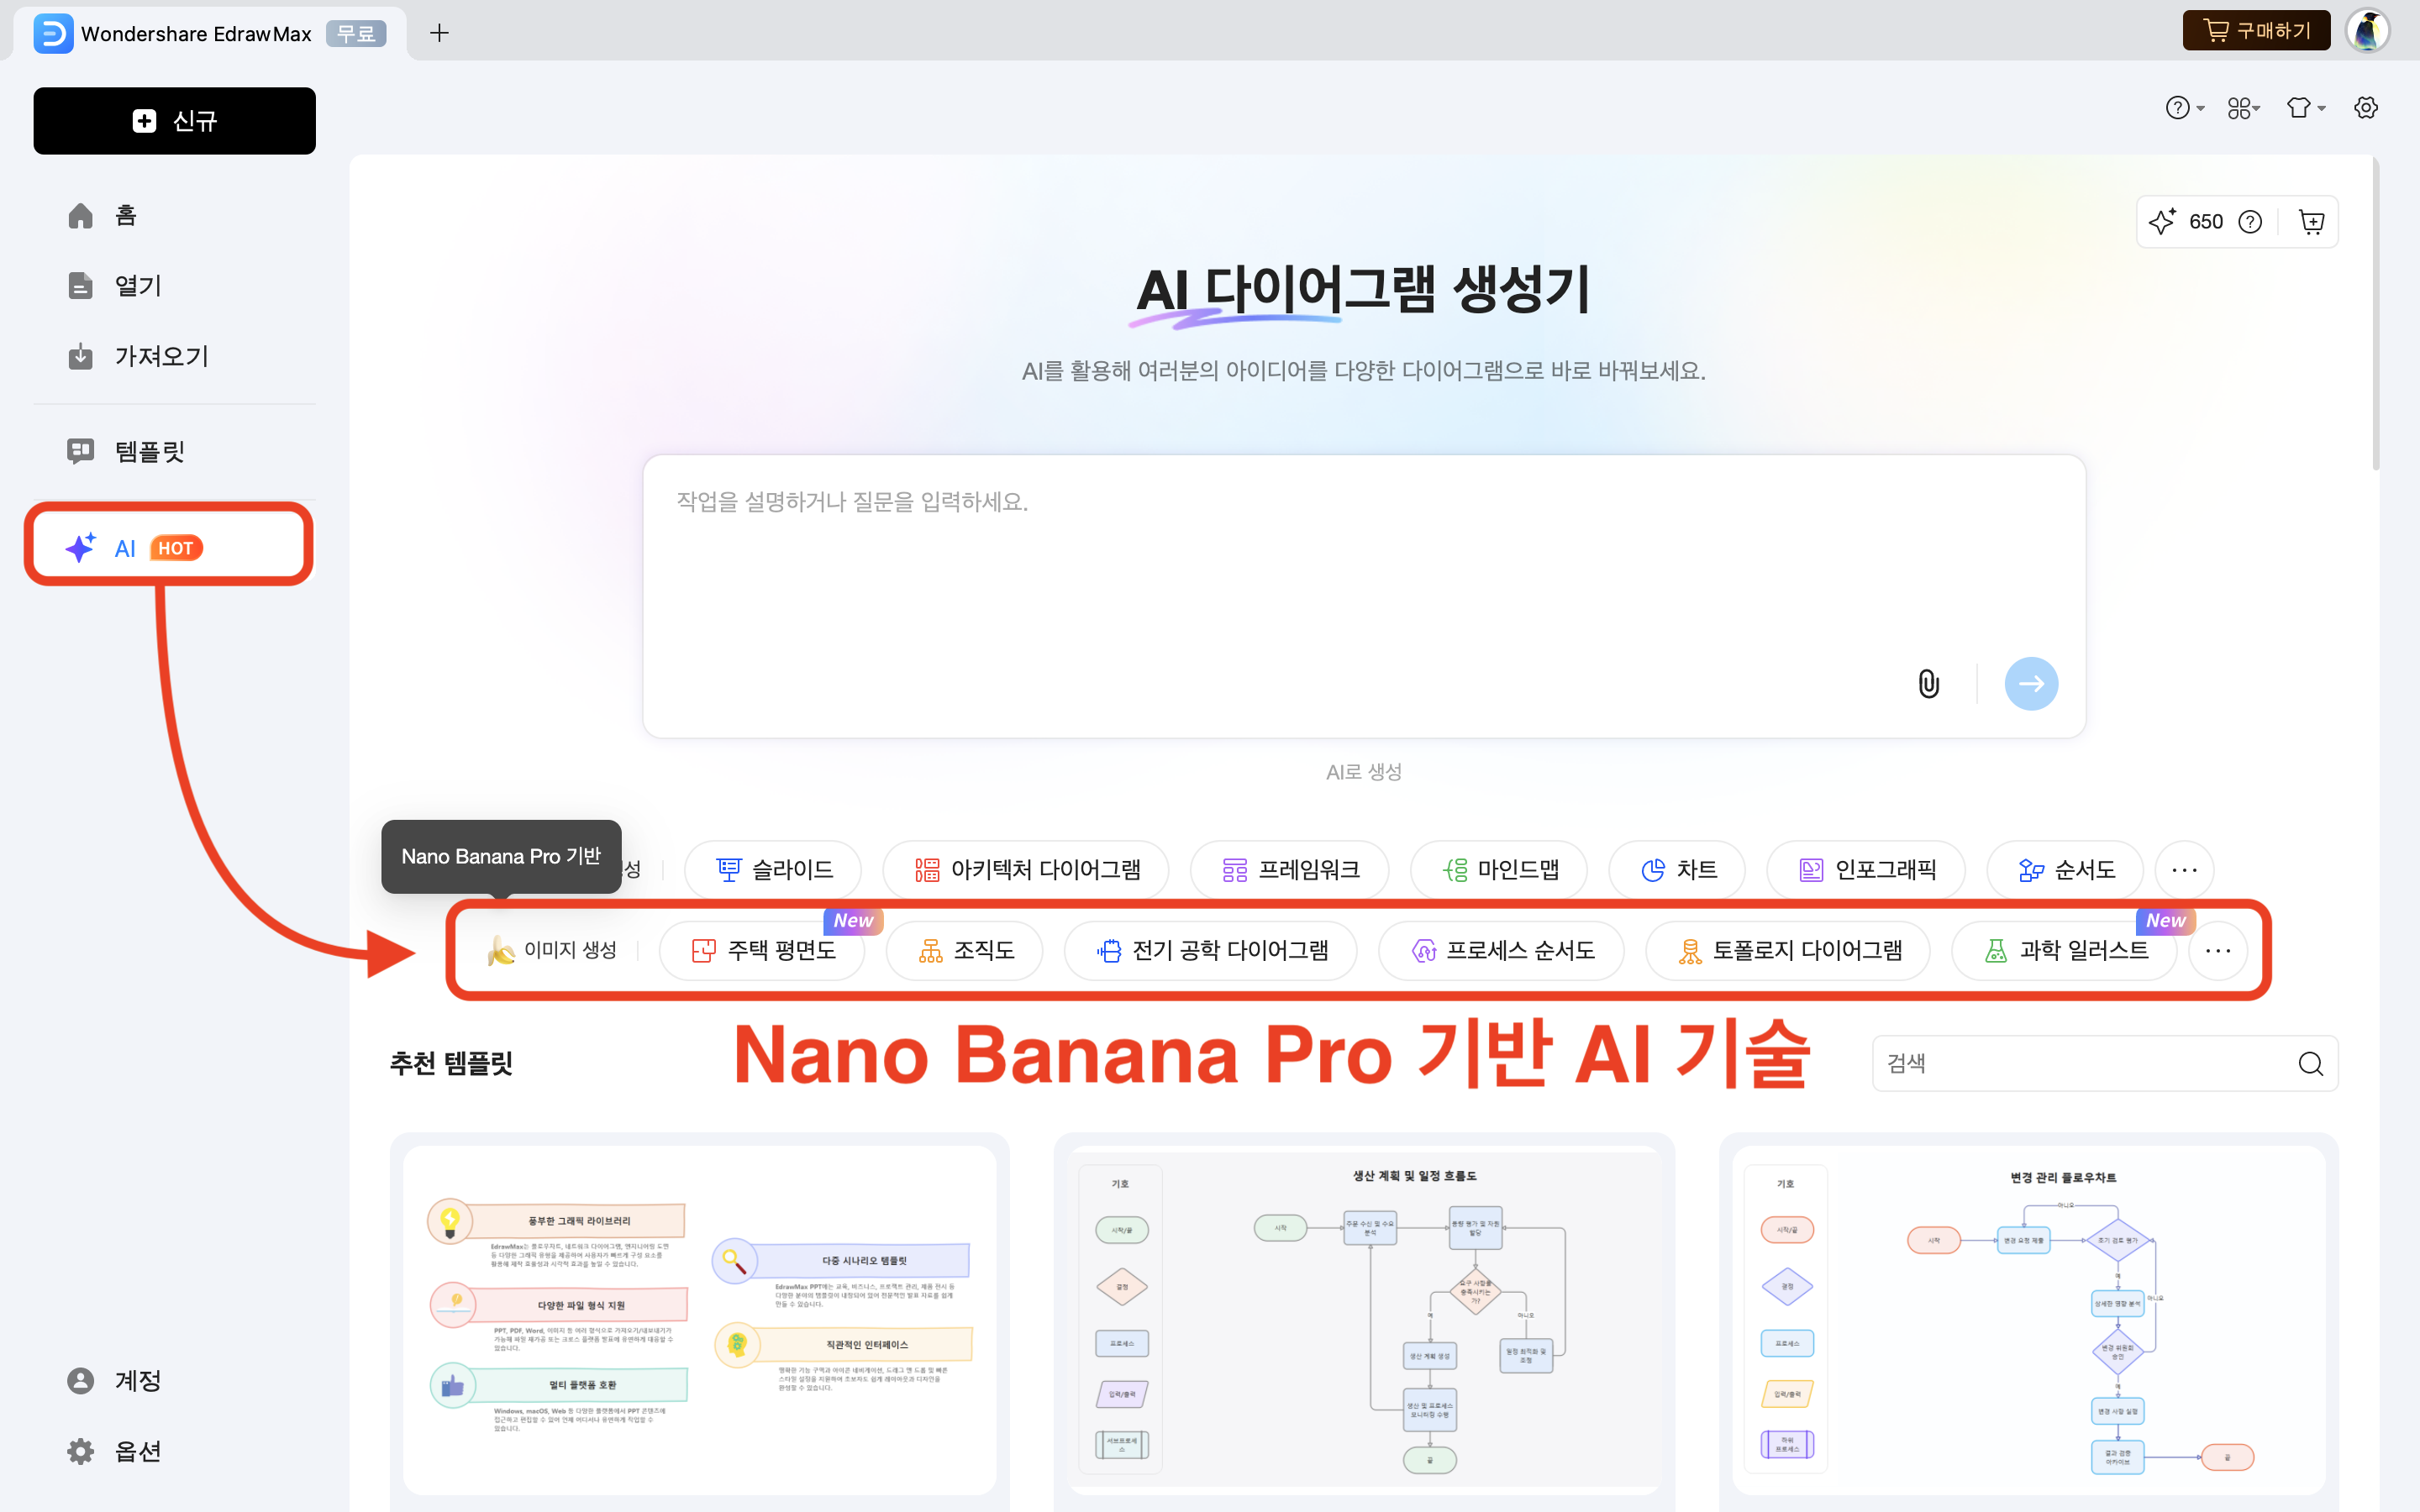
Task: Open the 차트 generation option
Action: click(x=1677, y=869)
